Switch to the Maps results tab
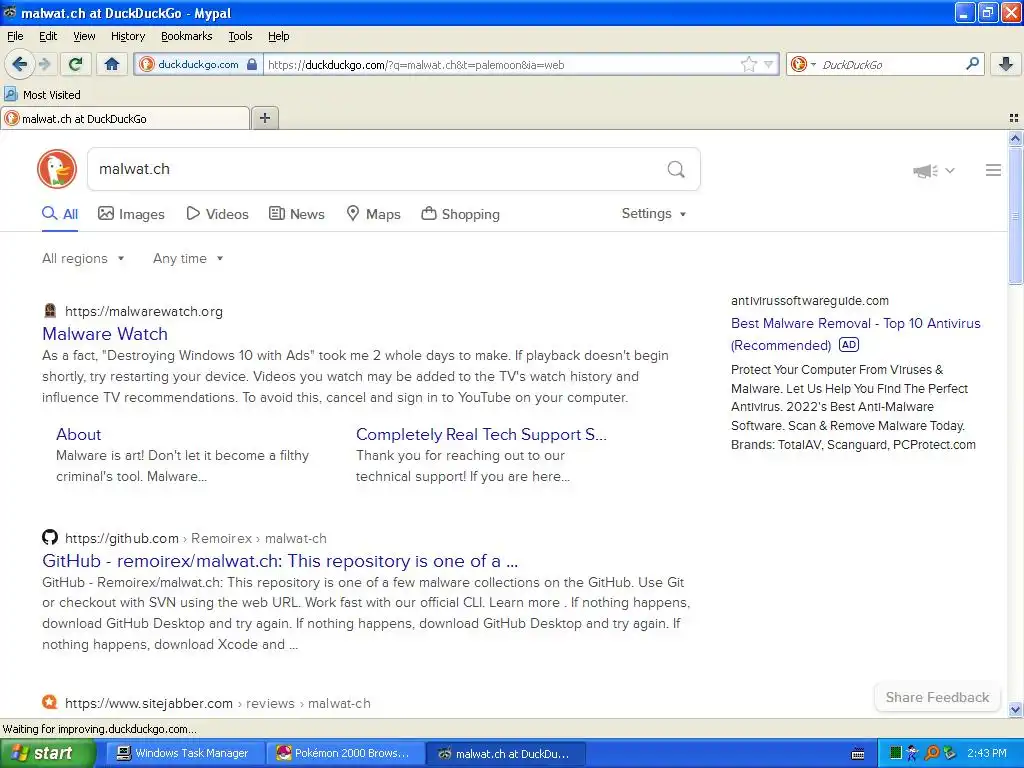The height and width of the screenshot is (768, 1024). 373,214
